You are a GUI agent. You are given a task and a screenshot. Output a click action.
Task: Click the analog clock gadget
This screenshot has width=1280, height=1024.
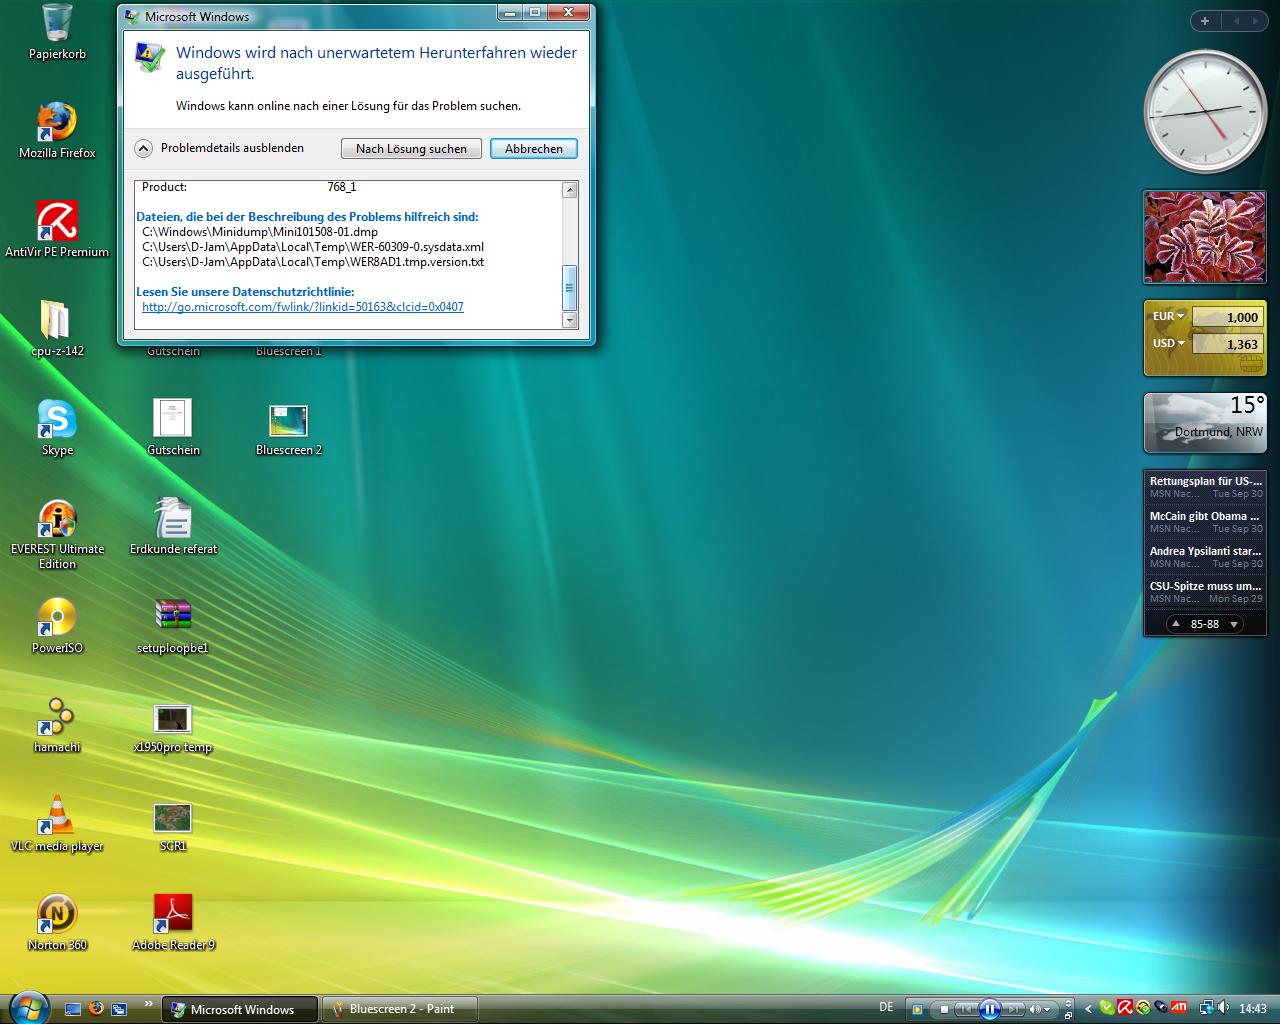tap(1205, 112)
